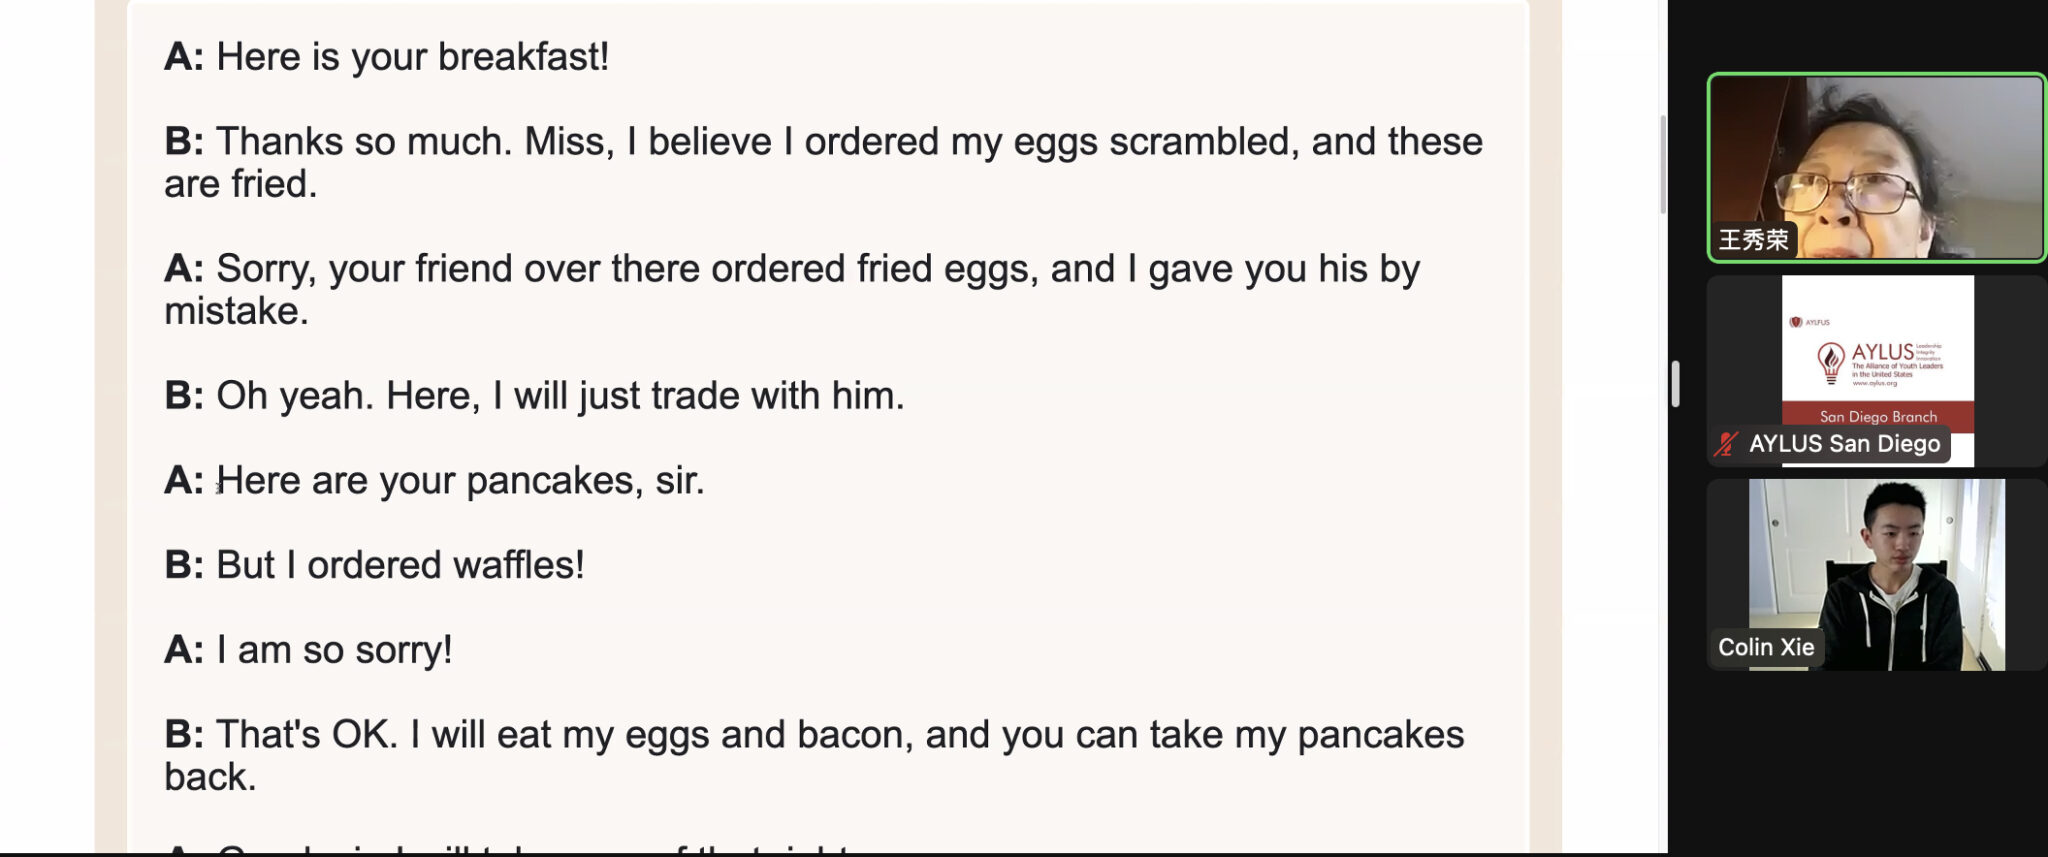Click the sentence starting "Sorry, your friend over there"

(x=792, y=290)
